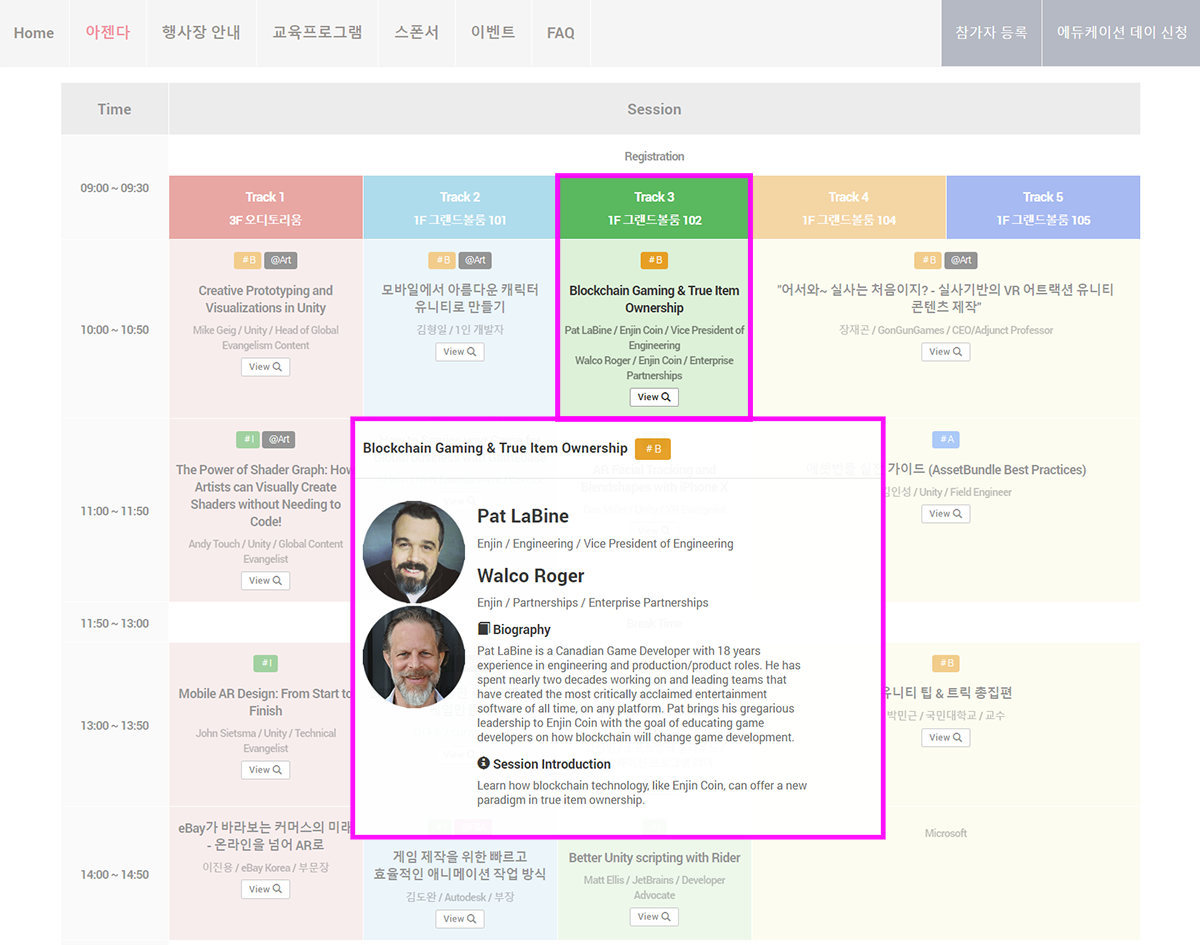Click the 10:00 ~ 10:50 time cell
The width and height of the screenshot is (1200, 945).
pyautogui.click(x=114, y=330)
